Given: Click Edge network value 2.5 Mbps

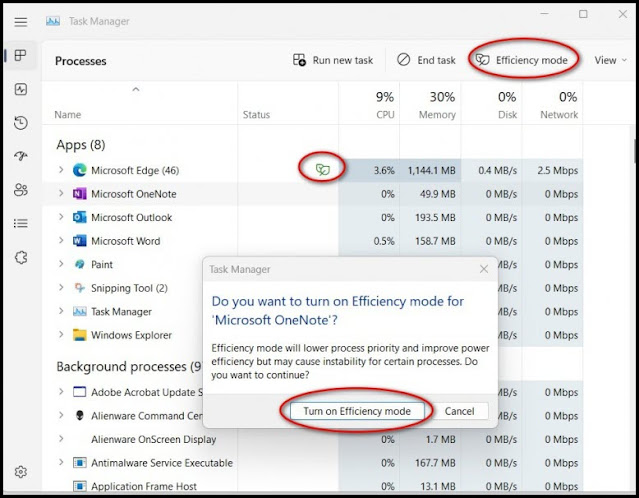Looking at the screenshot, I should [x=557, y=170].
